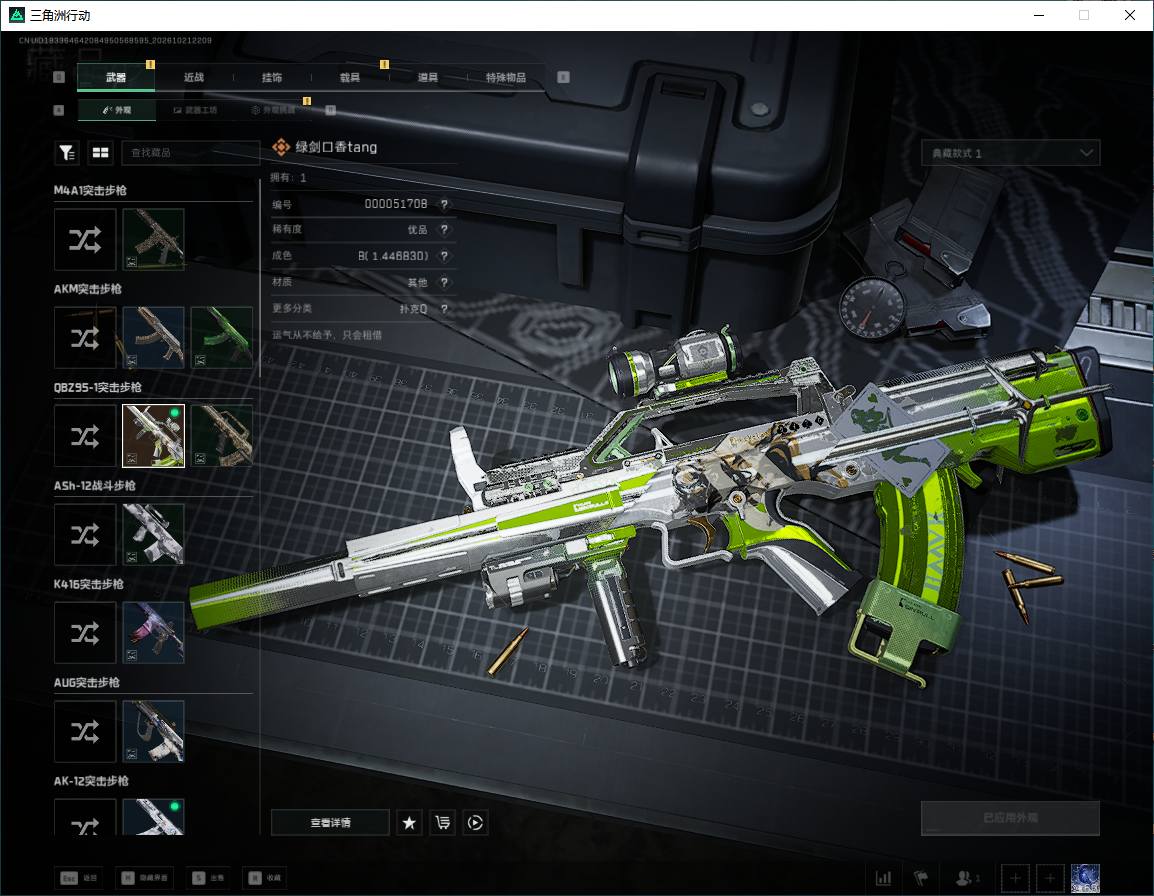Image resolution: width=1154 pixels, height=896 pixels.
Task: Click help icon next to 编号
Action: tap(444, 204)
